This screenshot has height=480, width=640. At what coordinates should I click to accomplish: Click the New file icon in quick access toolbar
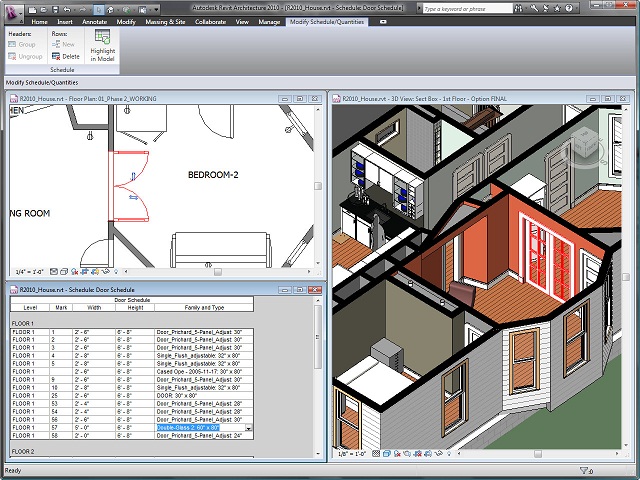tap(32, 10)
